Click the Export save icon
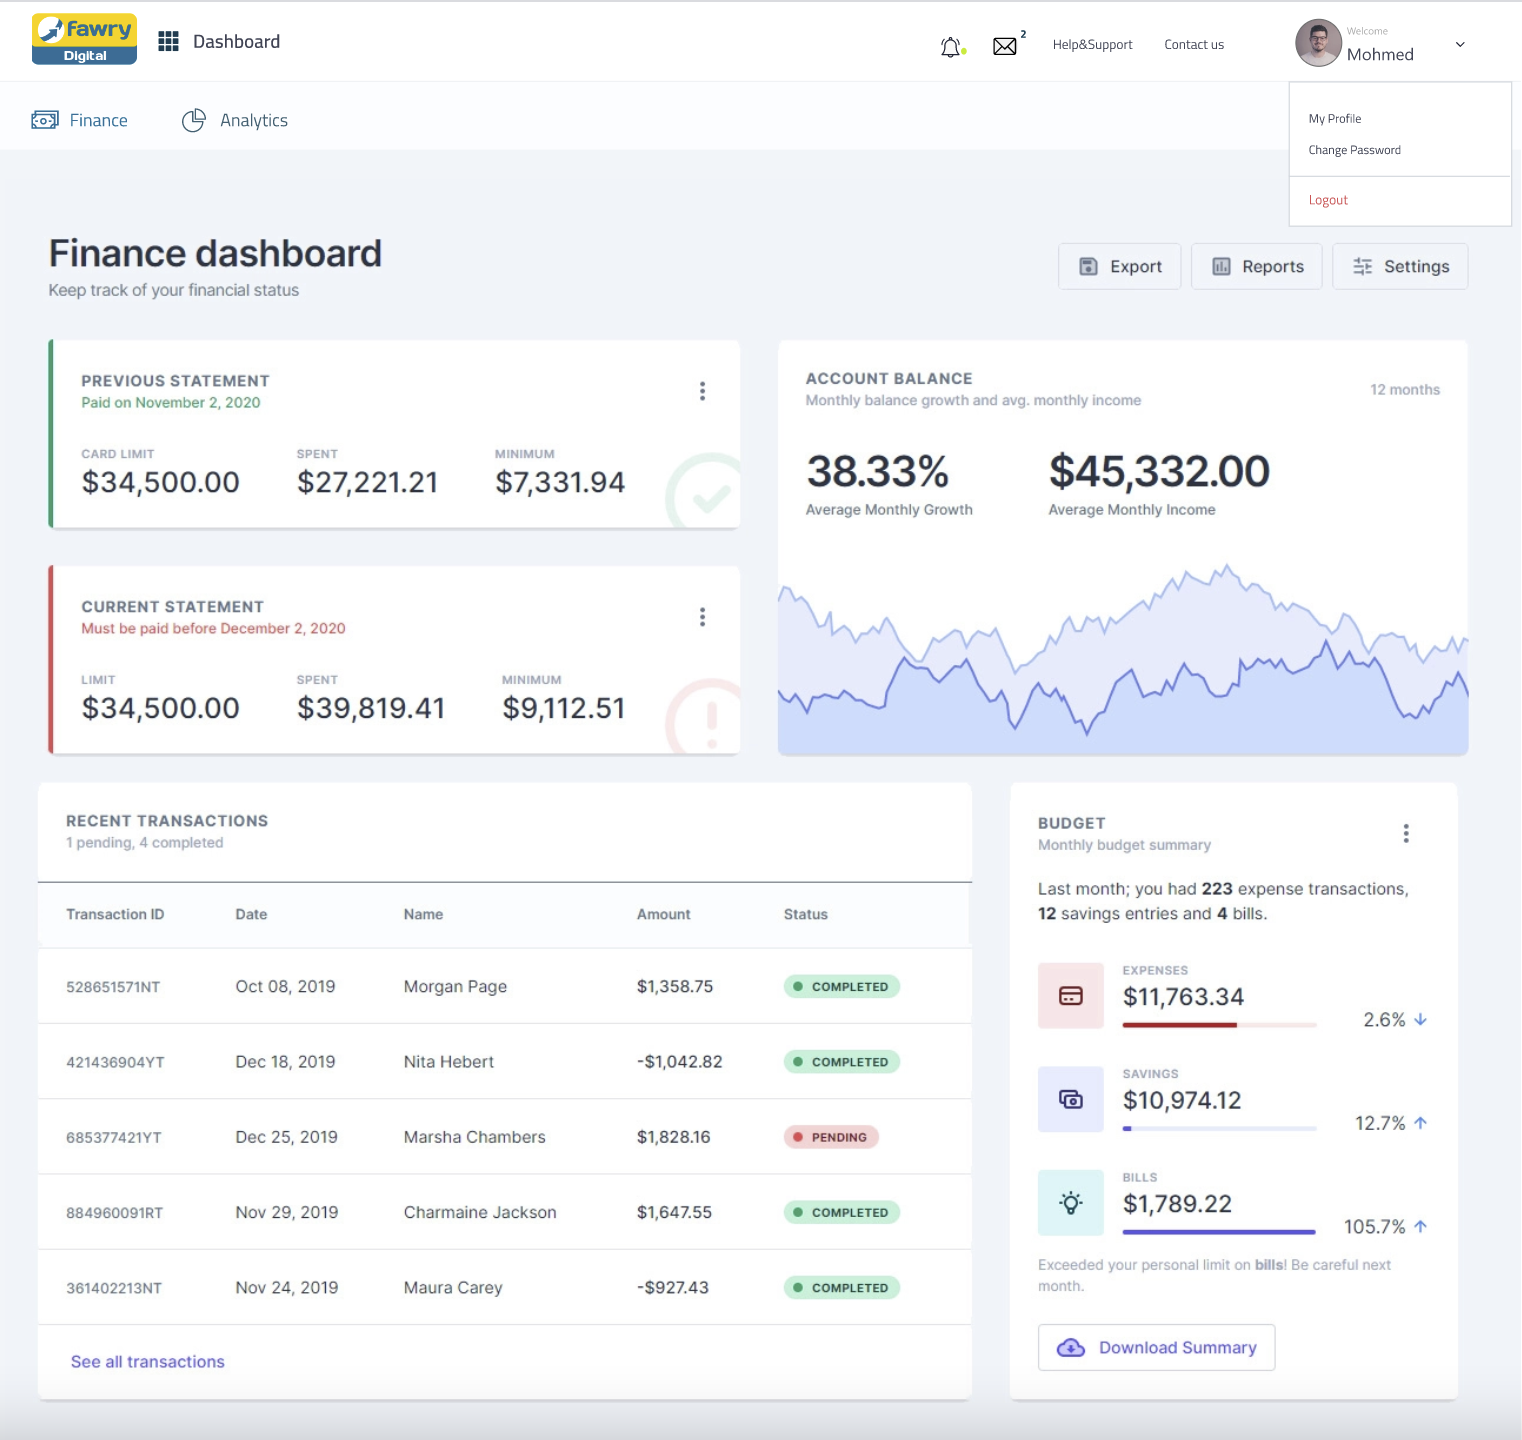The width and height of the screenshot is (1522, 1440). (1088, 266)
